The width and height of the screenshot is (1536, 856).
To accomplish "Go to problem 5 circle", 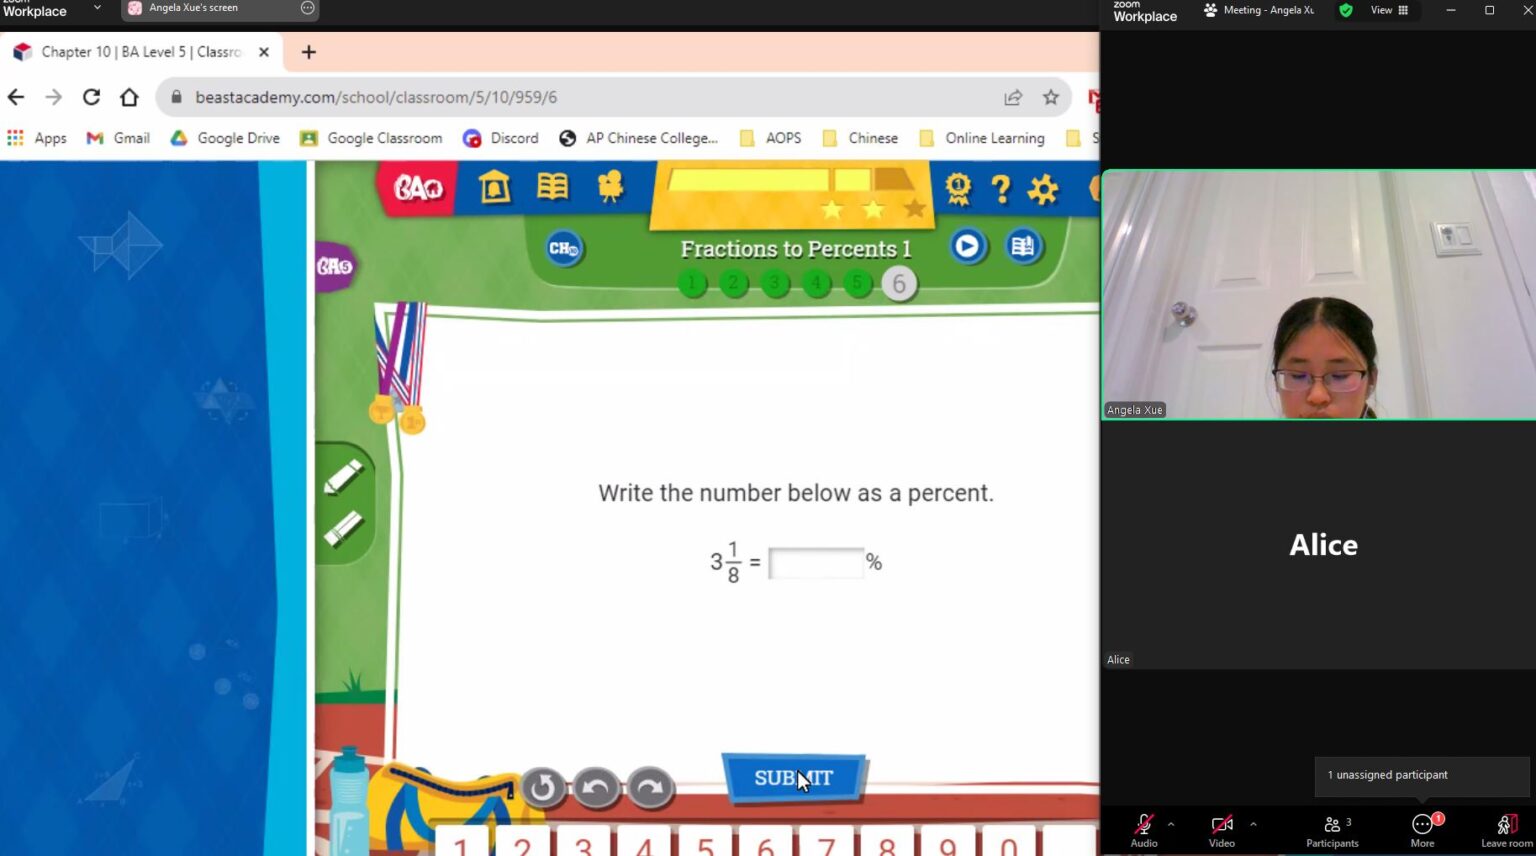I will 857,284.
